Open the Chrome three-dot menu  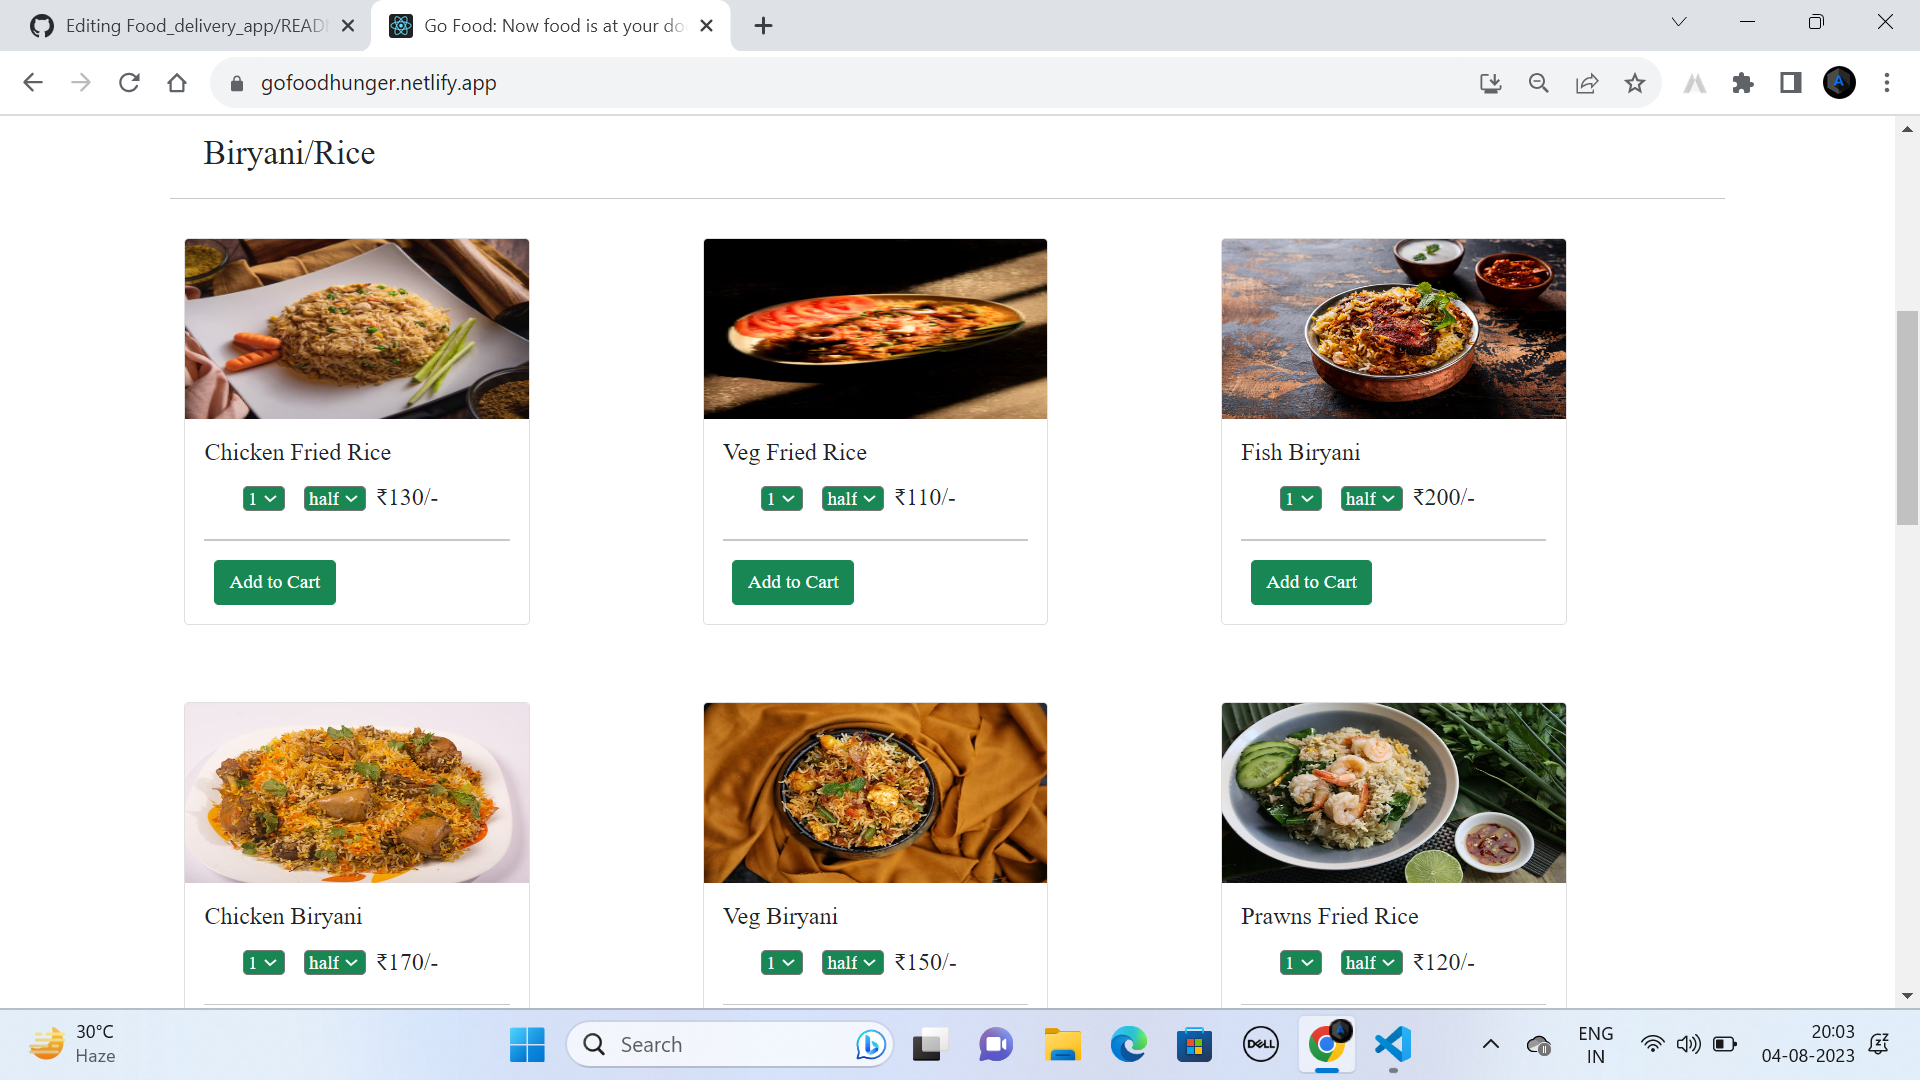tap(1888, 83)
